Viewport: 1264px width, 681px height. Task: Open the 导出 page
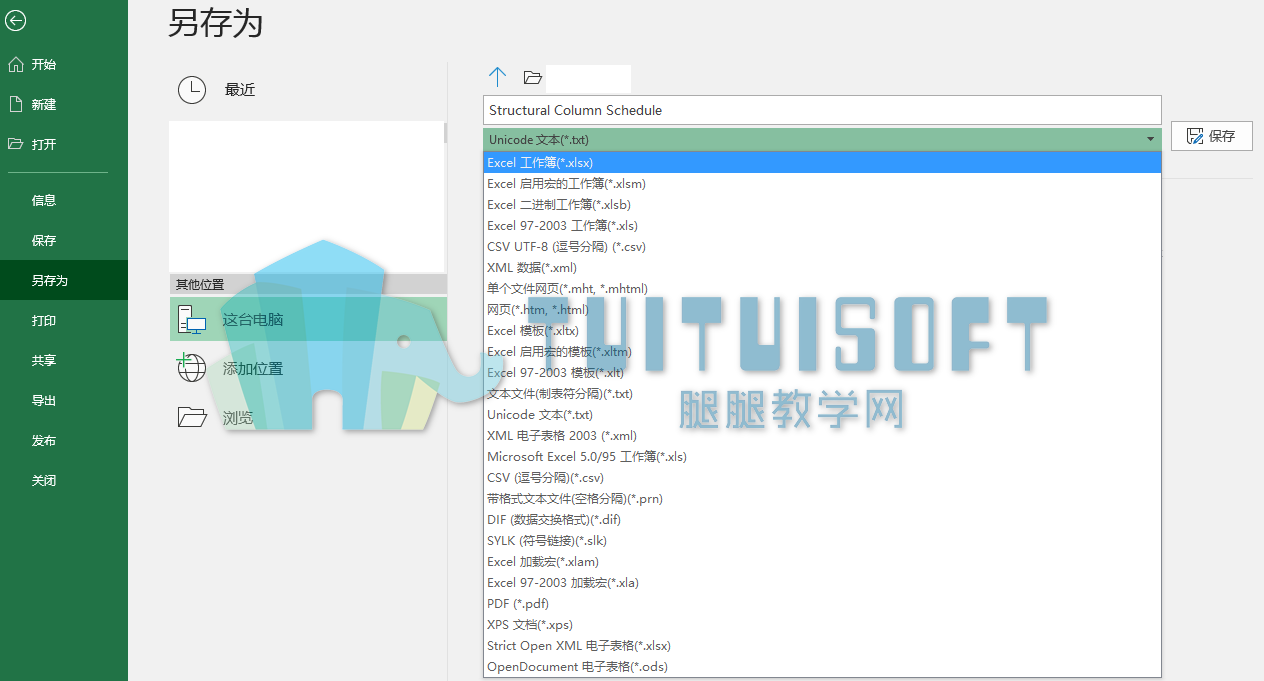(64, 400)
